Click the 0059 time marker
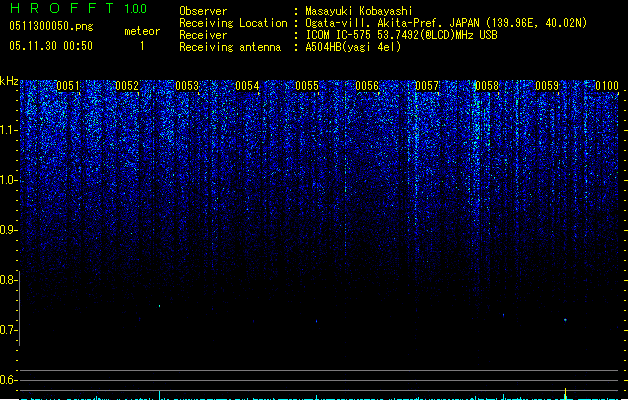Image resolution: width=629 pixels, height=400 pixels. pyautogui.click(x=547, y=86)
